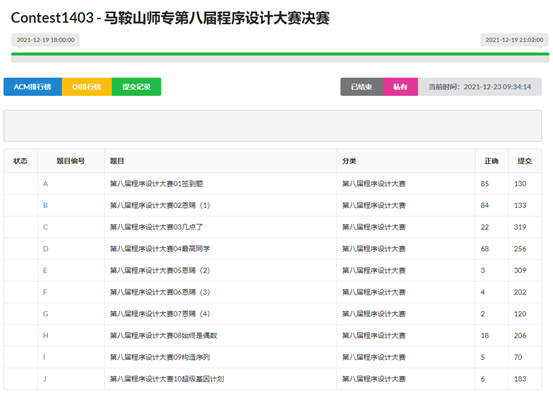Screen dimensions: 553x399
Task: Open the ACM排行榜 ranking page
Action: coord(33,87)
